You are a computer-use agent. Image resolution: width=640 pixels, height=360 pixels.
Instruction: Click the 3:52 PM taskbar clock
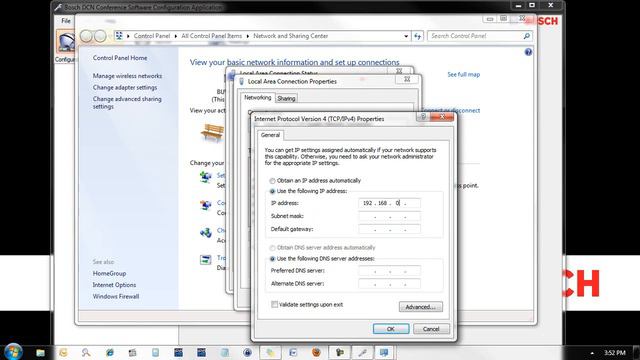[615, 353]
